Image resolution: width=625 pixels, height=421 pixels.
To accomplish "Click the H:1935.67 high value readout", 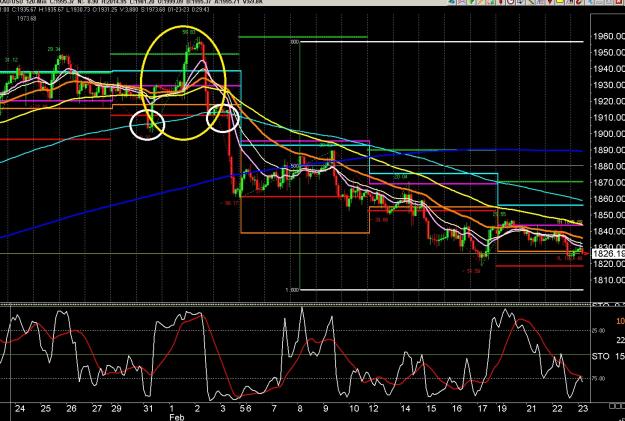I will (x=51, y=10).
